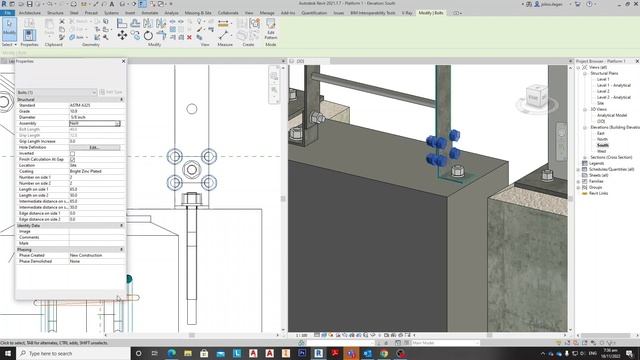
Task: Select the Offset tool
Action: point(135,23)
